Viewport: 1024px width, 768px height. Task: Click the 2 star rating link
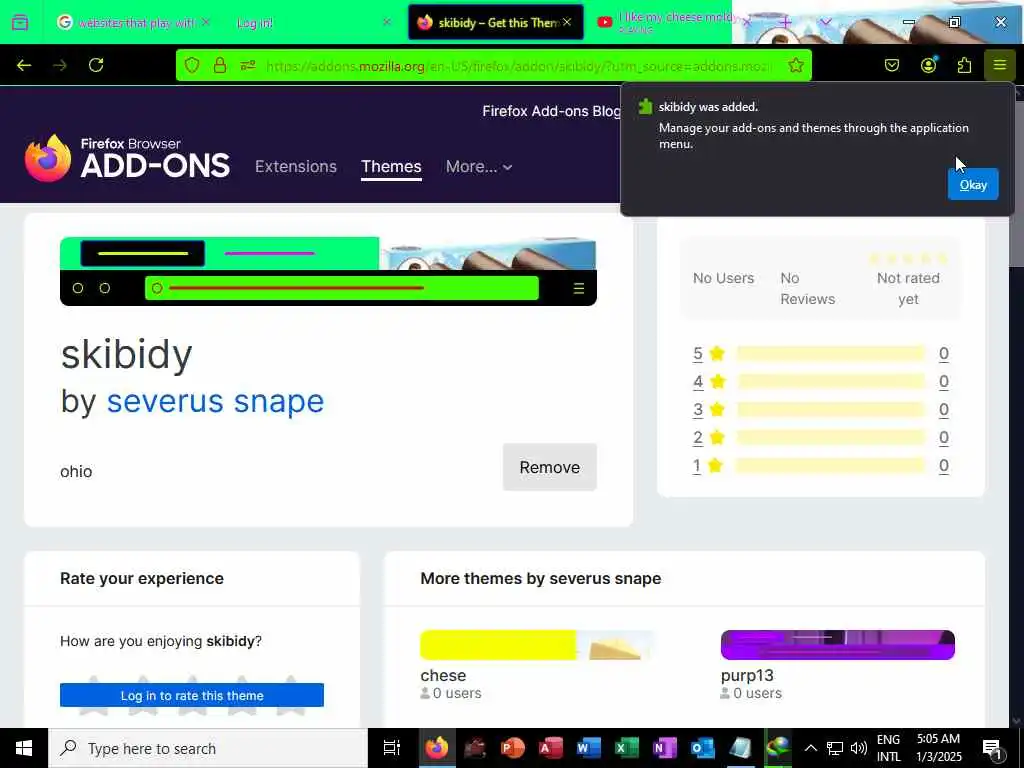pyautogui.click(x=697, y=438)
